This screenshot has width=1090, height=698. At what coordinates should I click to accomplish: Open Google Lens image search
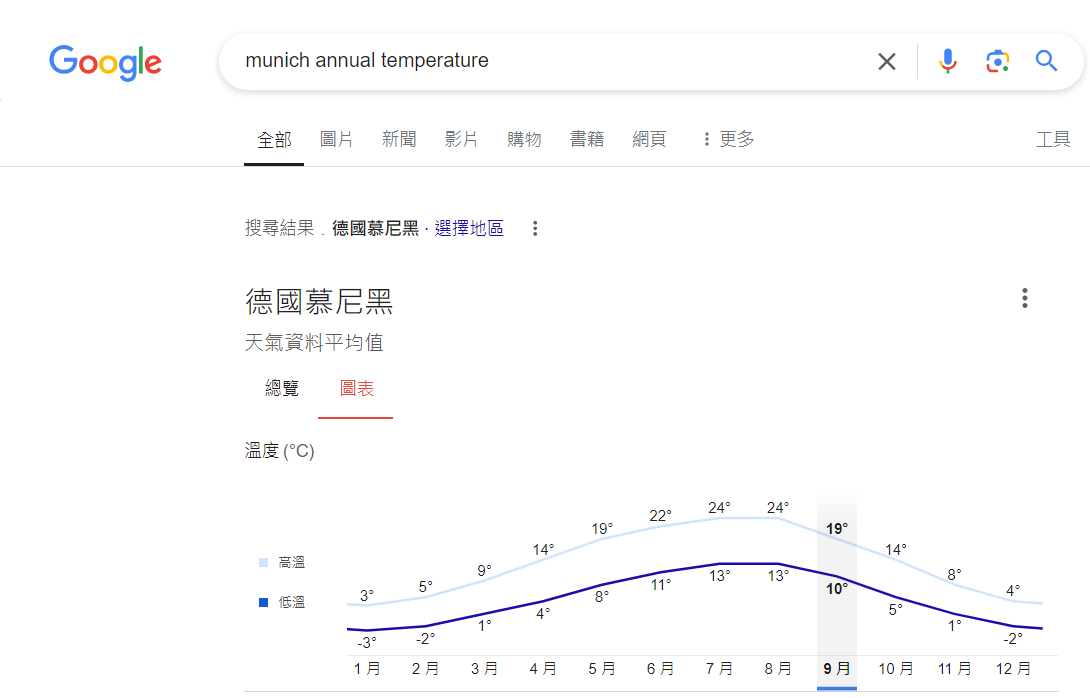click(x=997, y=62)
